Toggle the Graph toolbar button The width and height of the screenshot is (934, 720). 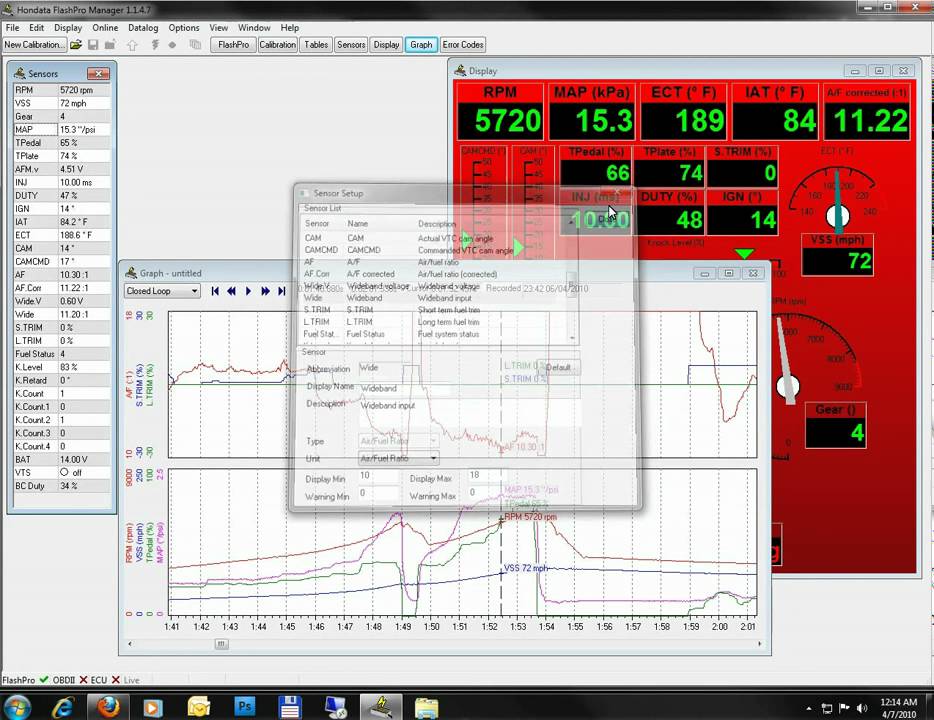pyautogui.click(x=421, y=45)
